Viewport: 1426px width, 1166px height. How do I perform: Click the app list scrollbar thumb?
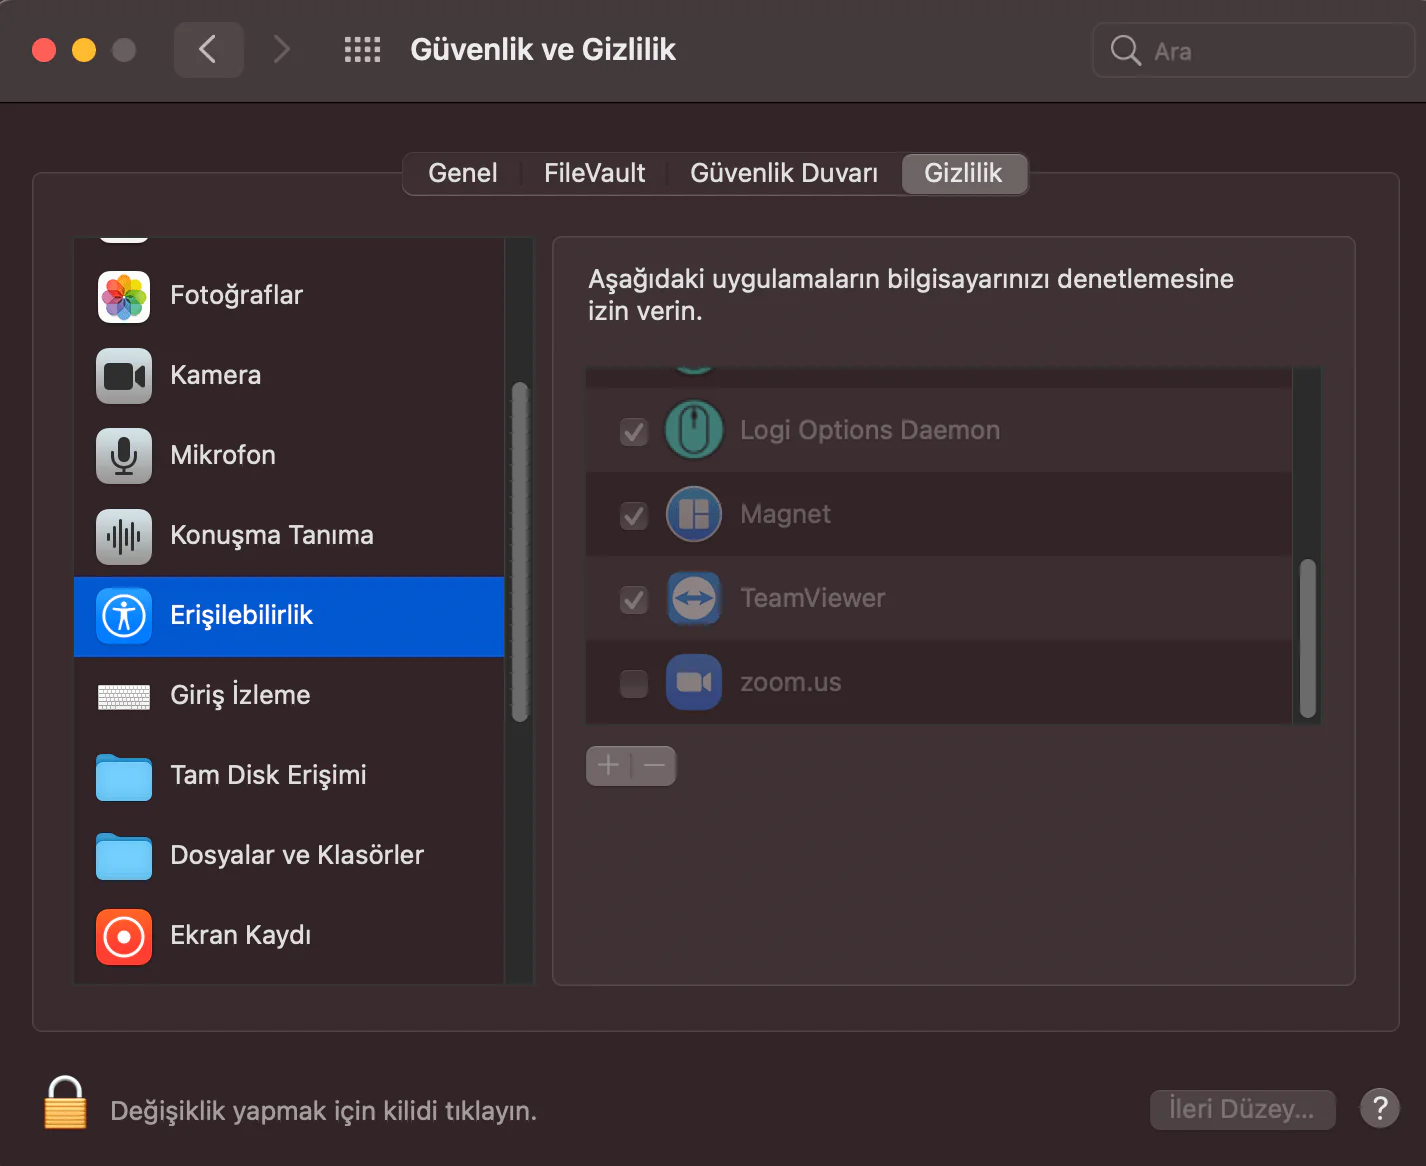pos(1307,639)
